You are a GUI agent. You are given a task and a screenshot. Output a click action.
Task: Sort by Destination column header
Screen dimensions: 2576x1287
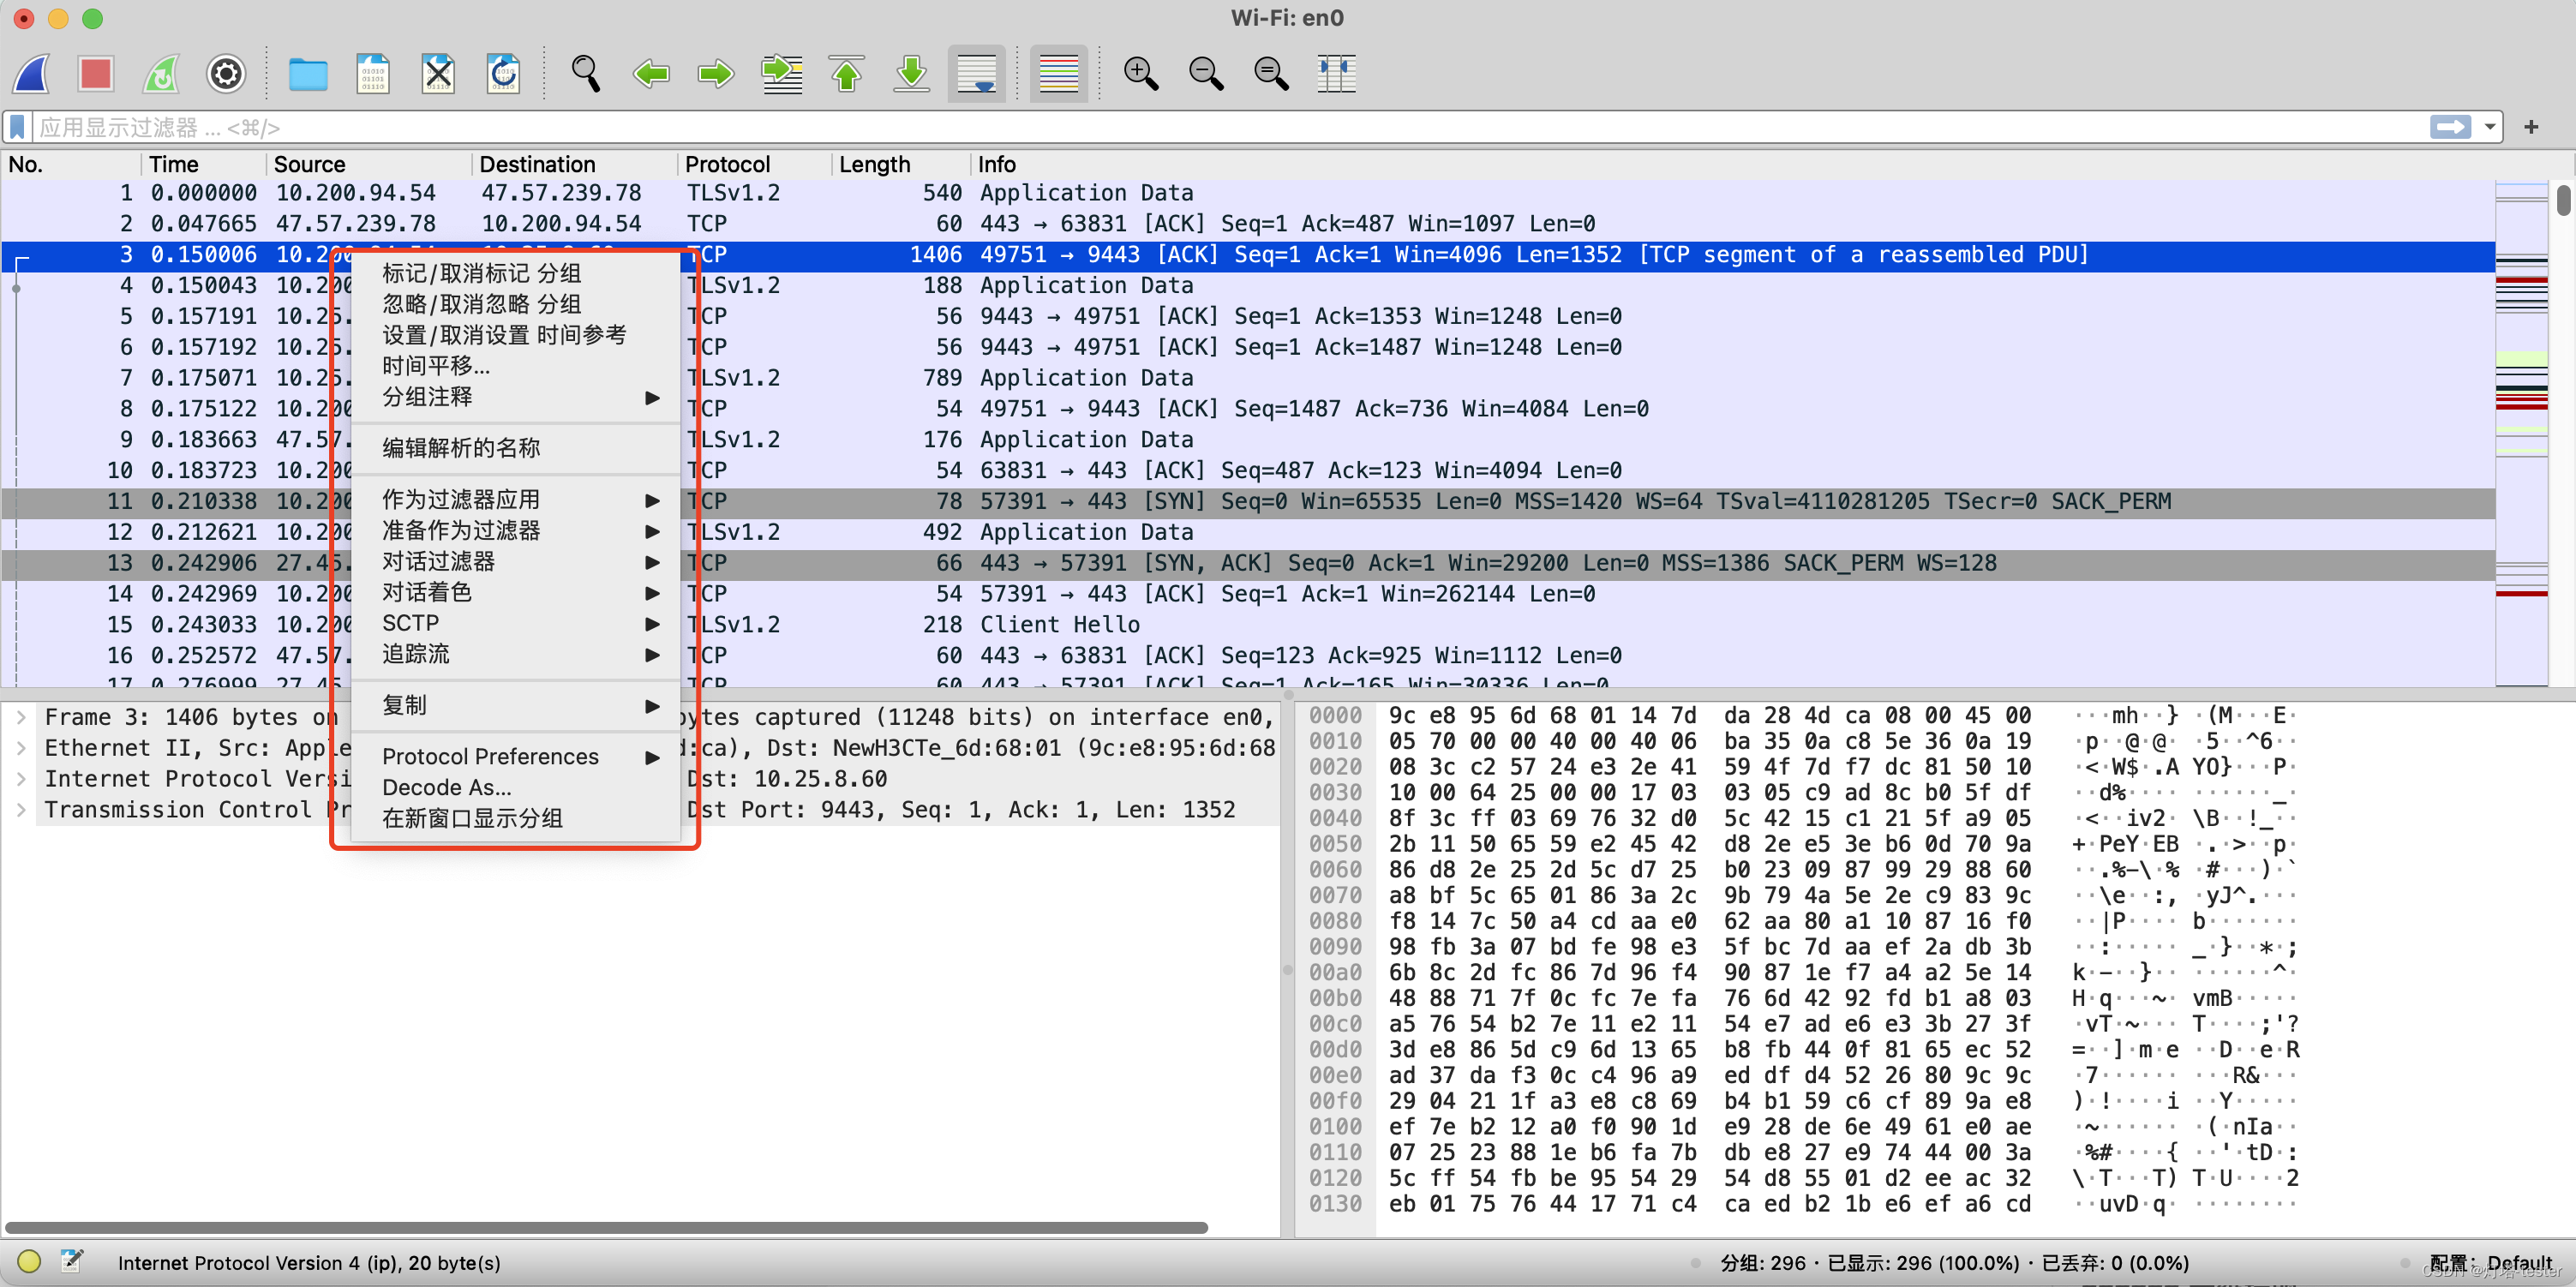574,164
